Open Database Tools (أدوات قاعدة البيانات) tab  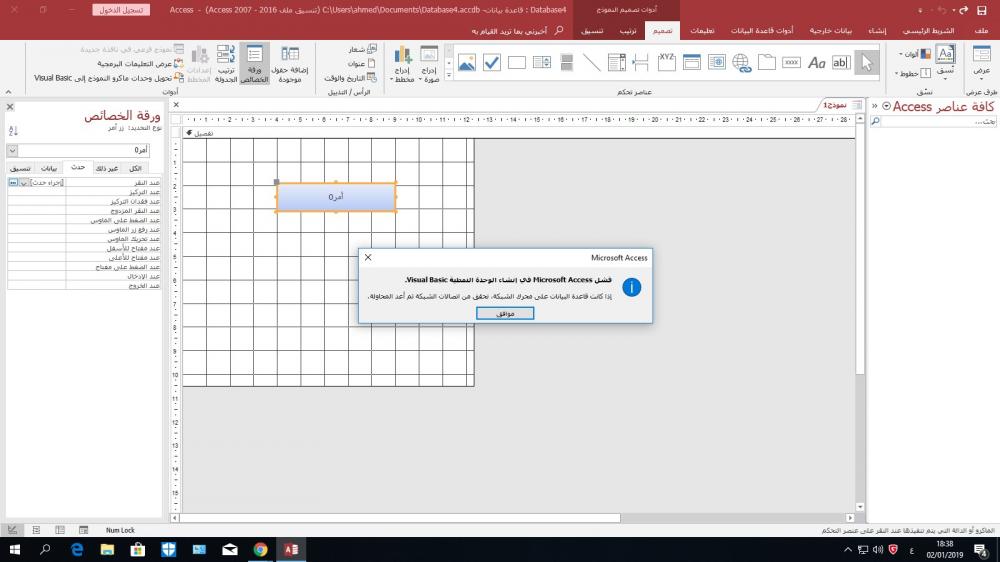[x=761, y=31]
